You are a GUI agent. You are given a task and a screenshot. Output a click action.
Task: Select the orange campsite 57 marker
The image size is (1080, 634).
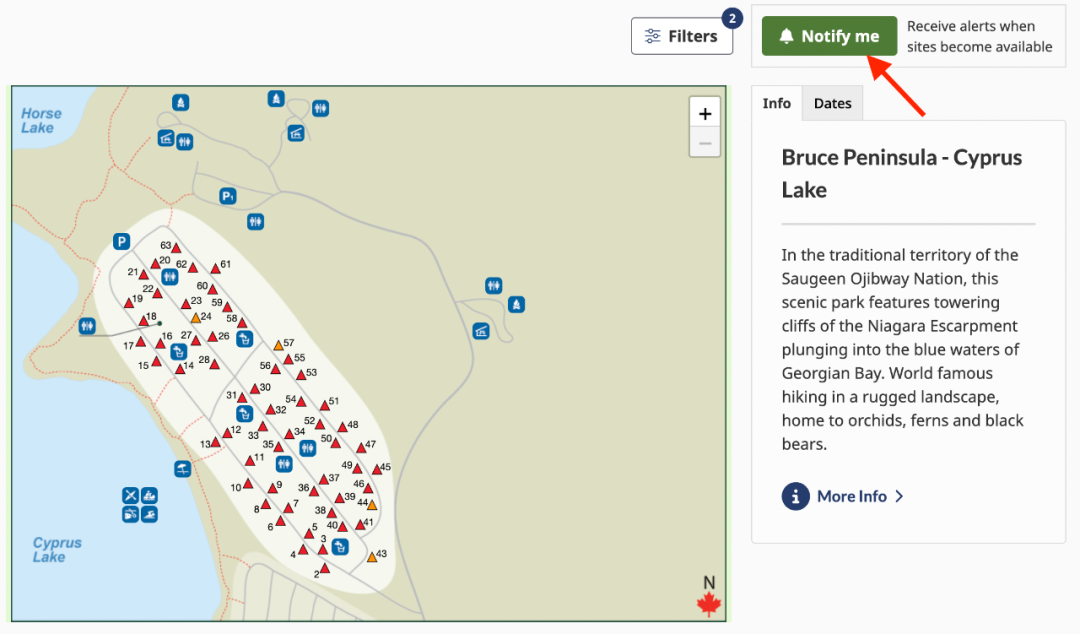[278, 345]
